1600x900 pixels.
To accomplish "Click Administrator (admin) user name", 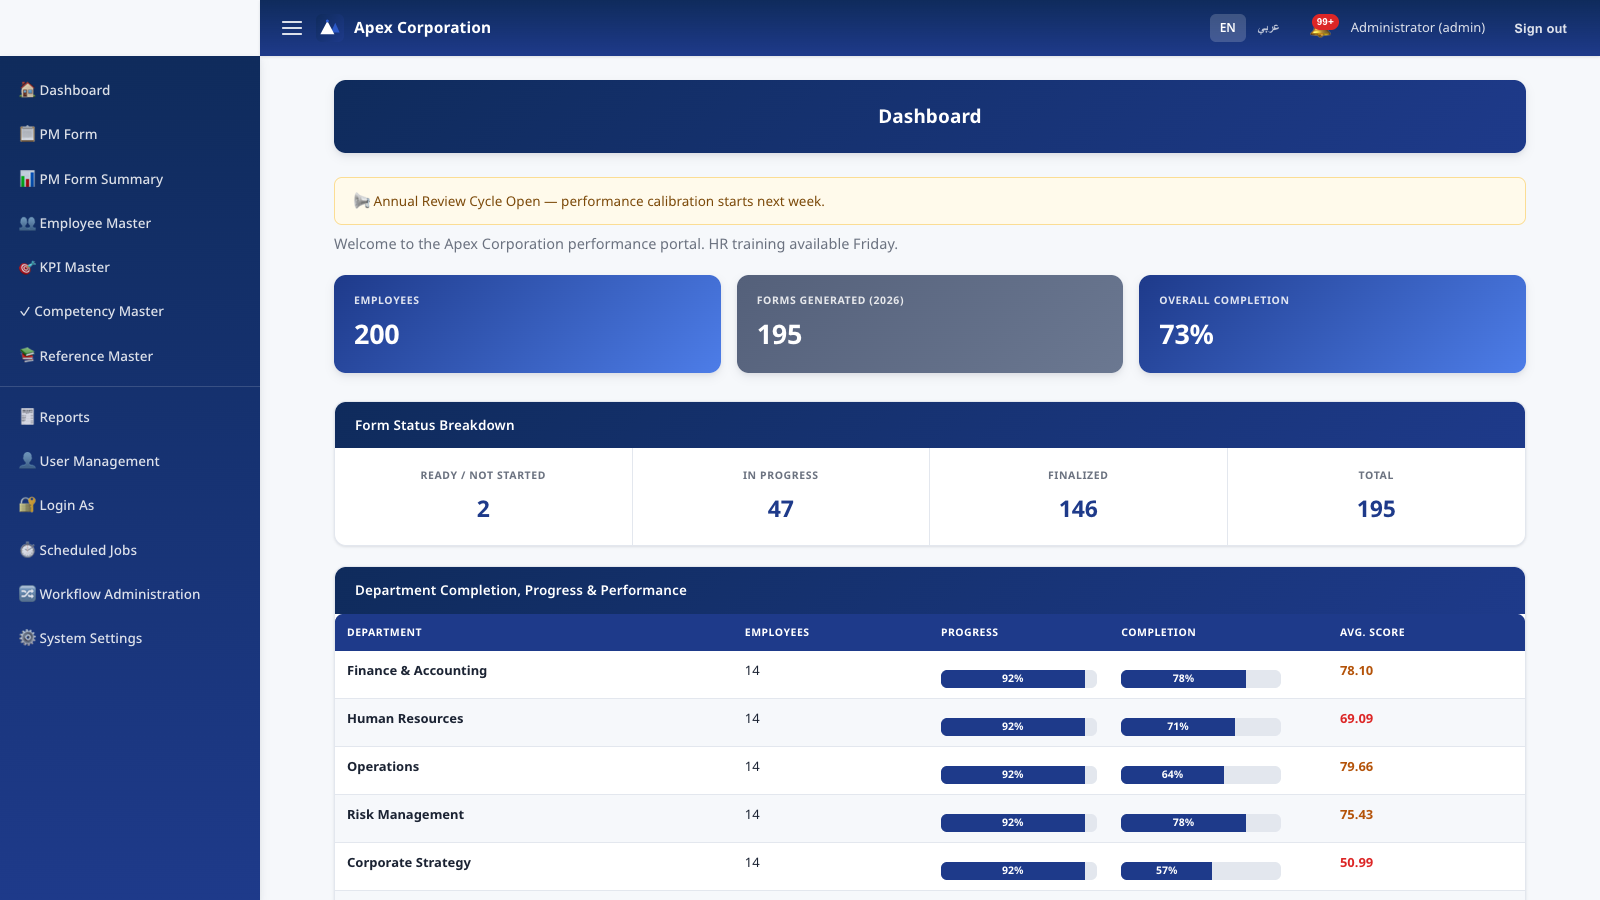I will coord(1417,28).
